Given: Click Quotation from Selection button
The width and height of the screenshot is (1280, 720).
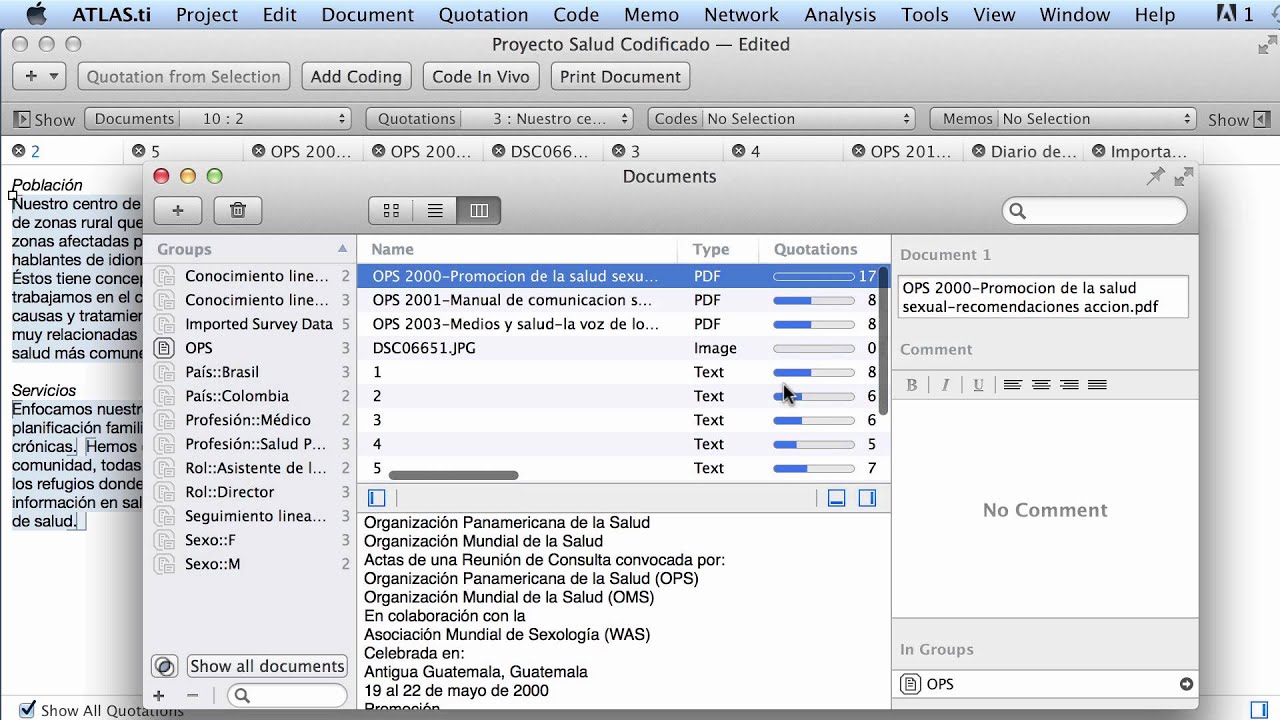Looking at the screenshot, I should pyautogui.click(x=183, y=76).
